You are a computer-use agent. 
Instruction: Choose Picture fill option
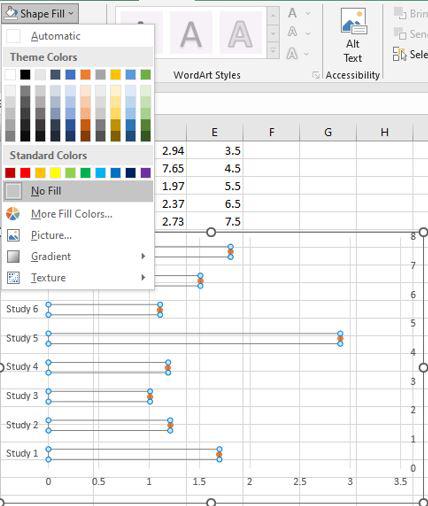(x=78, y=235)
